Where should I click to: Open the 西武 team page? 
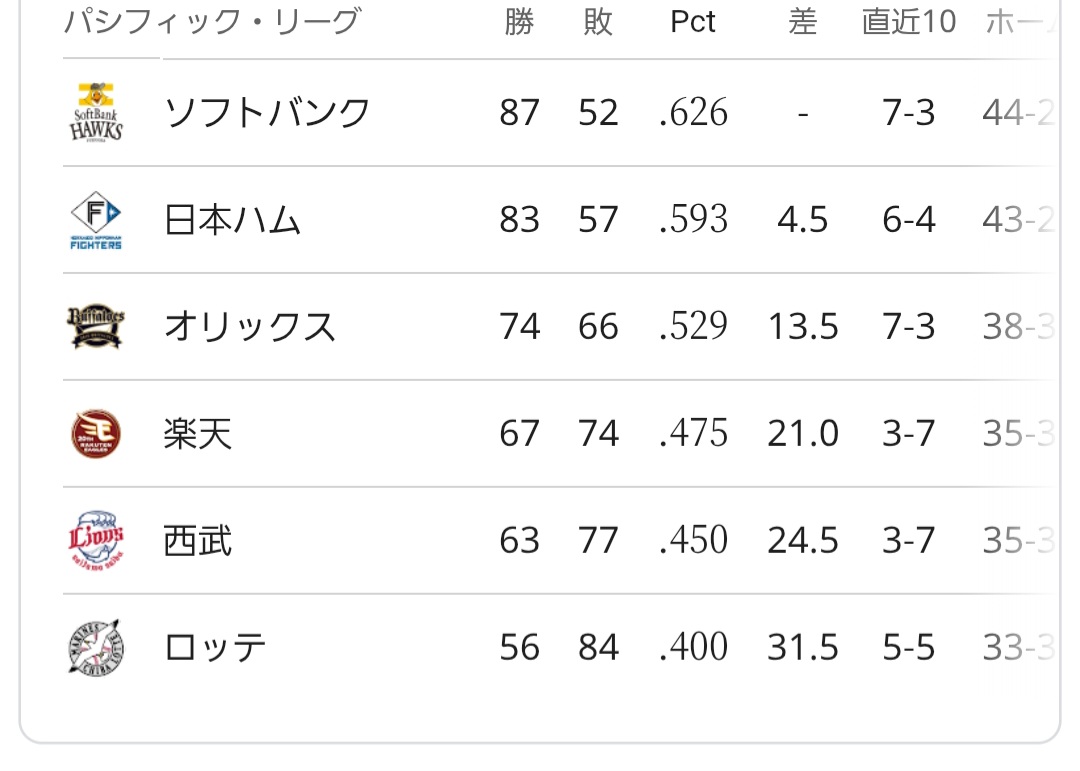click(x=198, y=541)
